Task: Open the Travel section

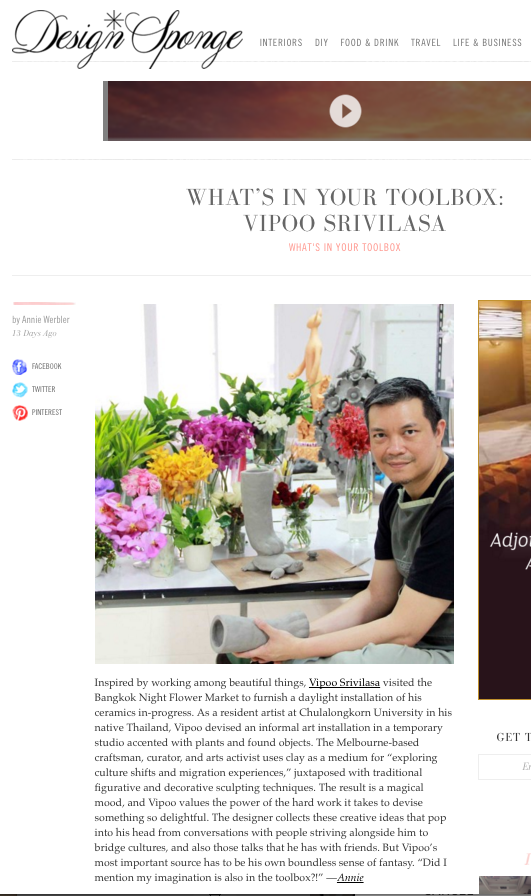Action: [x=425, y=43]
